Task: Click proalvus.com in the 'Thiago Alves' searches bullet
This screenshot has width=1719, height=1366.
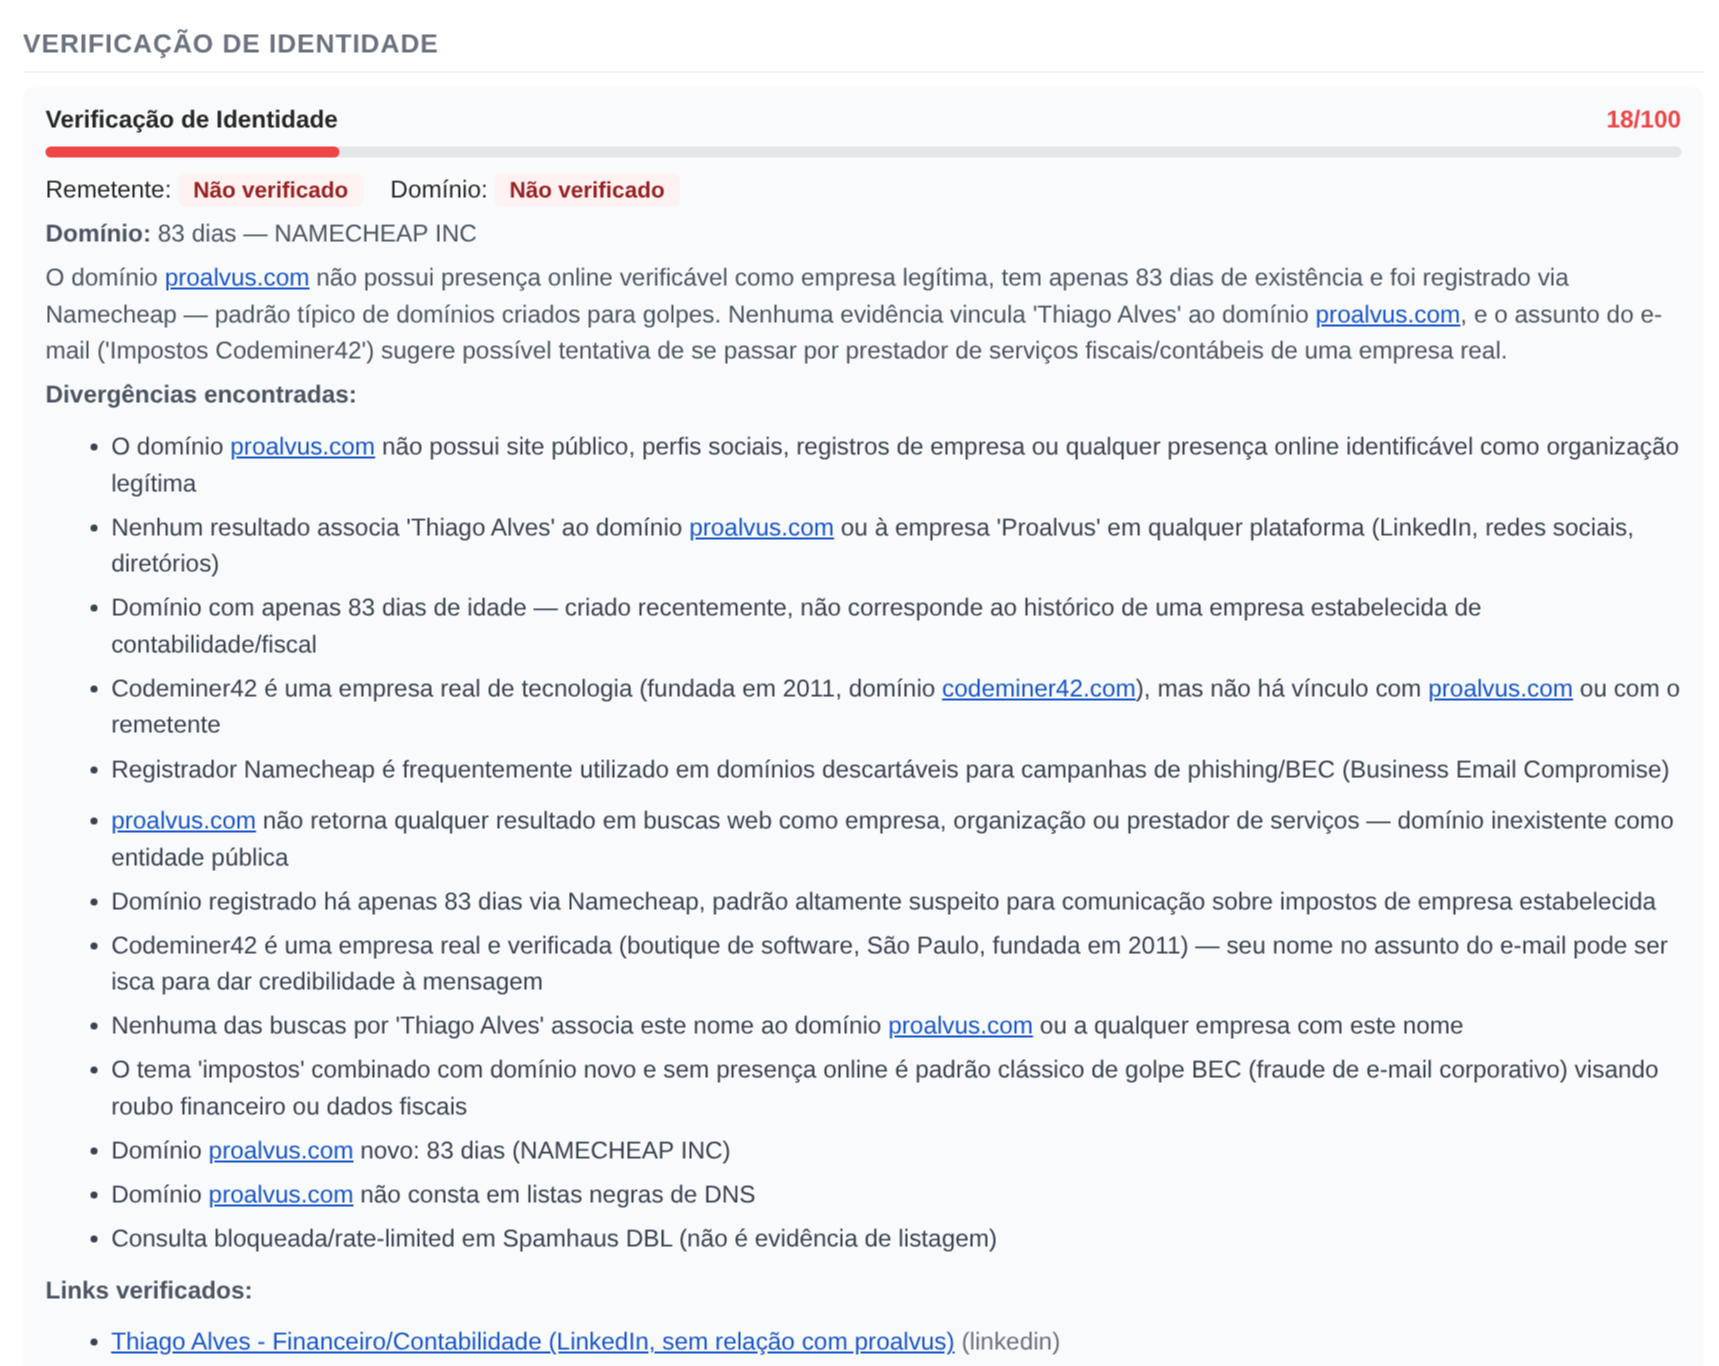Action: [x=960, y=1025]
